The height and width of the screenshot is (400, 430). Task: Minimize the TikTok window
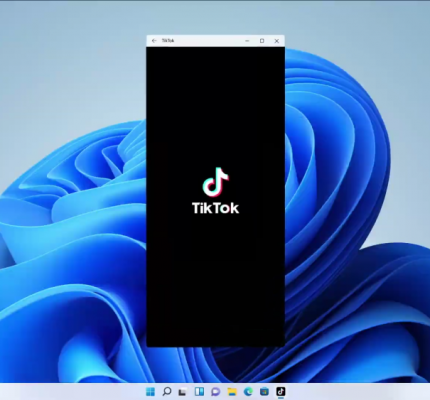pyautogui.click(x=247, y=41)
